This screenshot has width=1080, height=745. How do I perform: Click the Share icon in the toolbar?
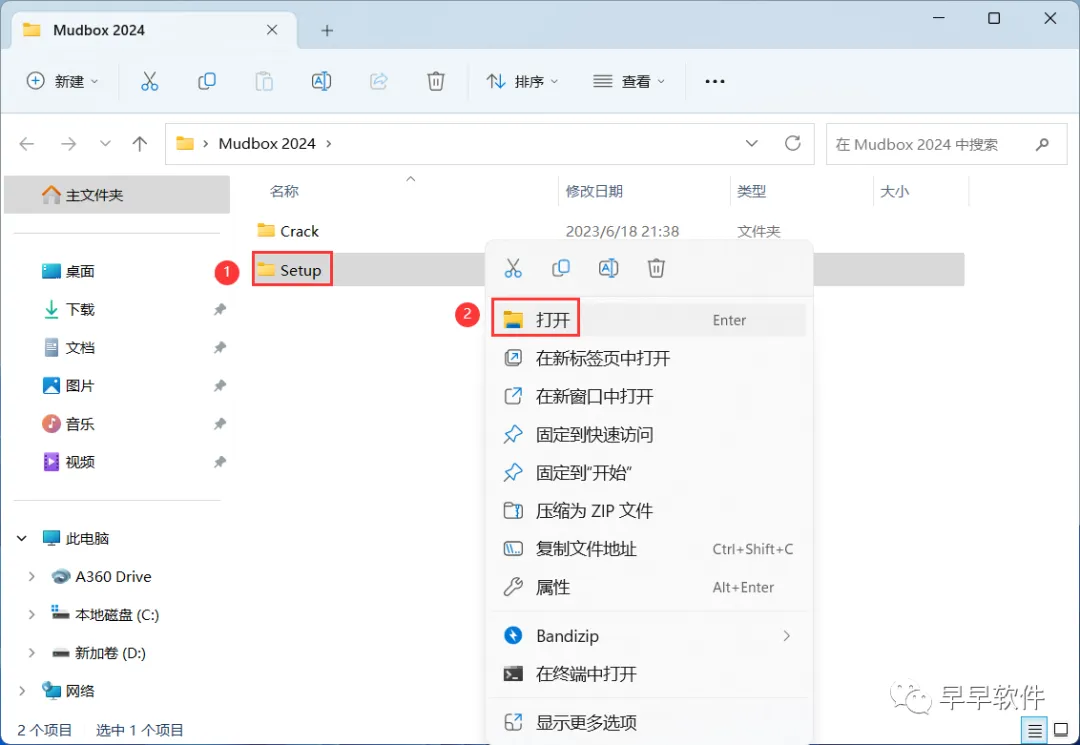(x=379, y=81)
